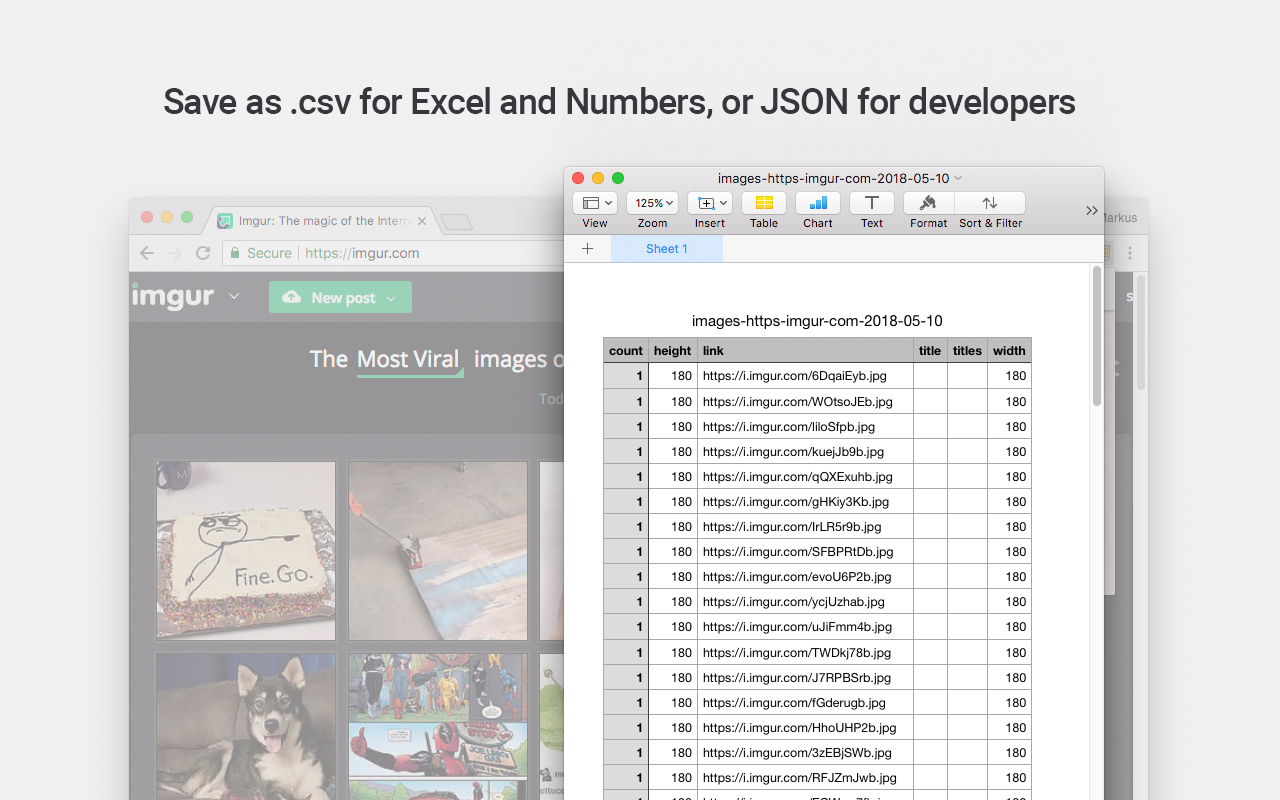Viewport: 1280px width, 800px height.
Task: Close the Imgur browser tab
Action: [422, 221]
